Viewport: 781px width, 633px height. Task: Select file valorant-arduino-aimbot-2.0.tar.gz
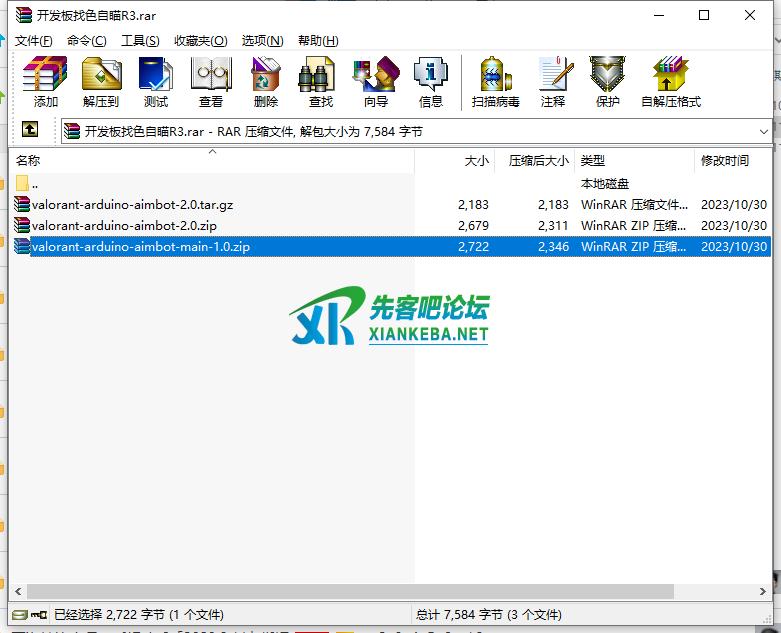(x=132, y=205)
